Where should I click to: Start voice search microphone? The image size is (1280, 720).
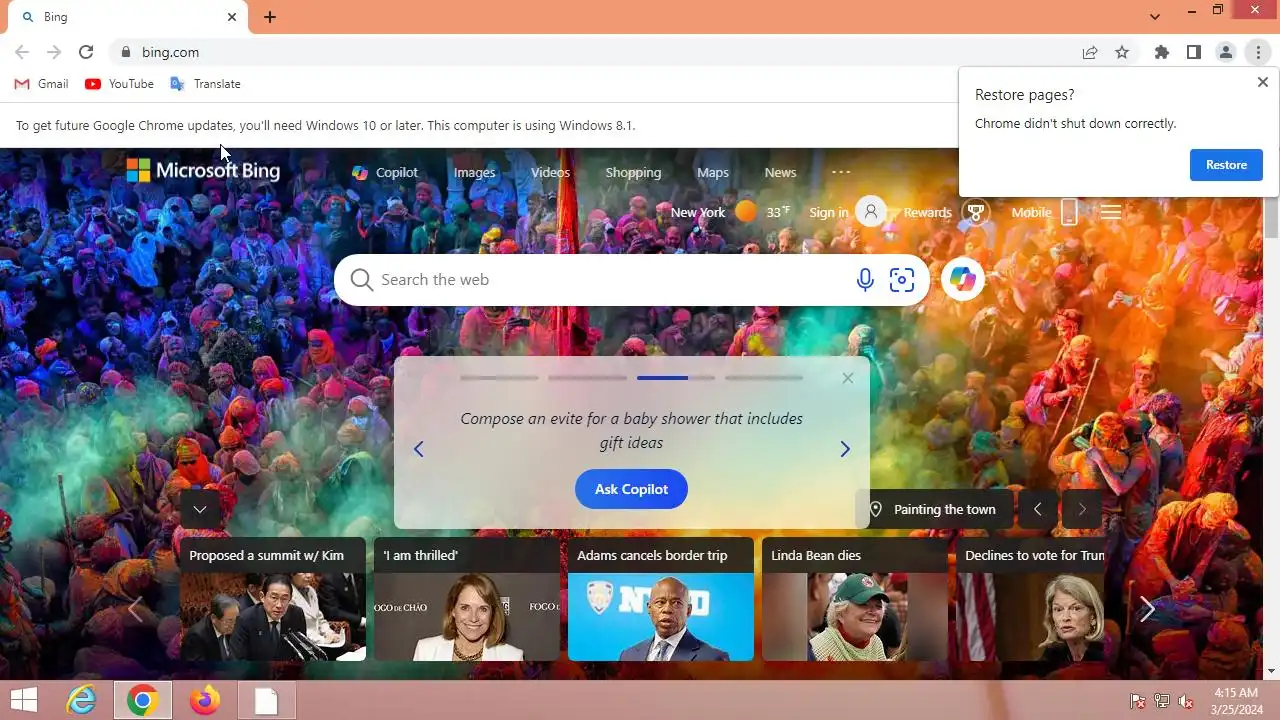[x=865, y=280]
